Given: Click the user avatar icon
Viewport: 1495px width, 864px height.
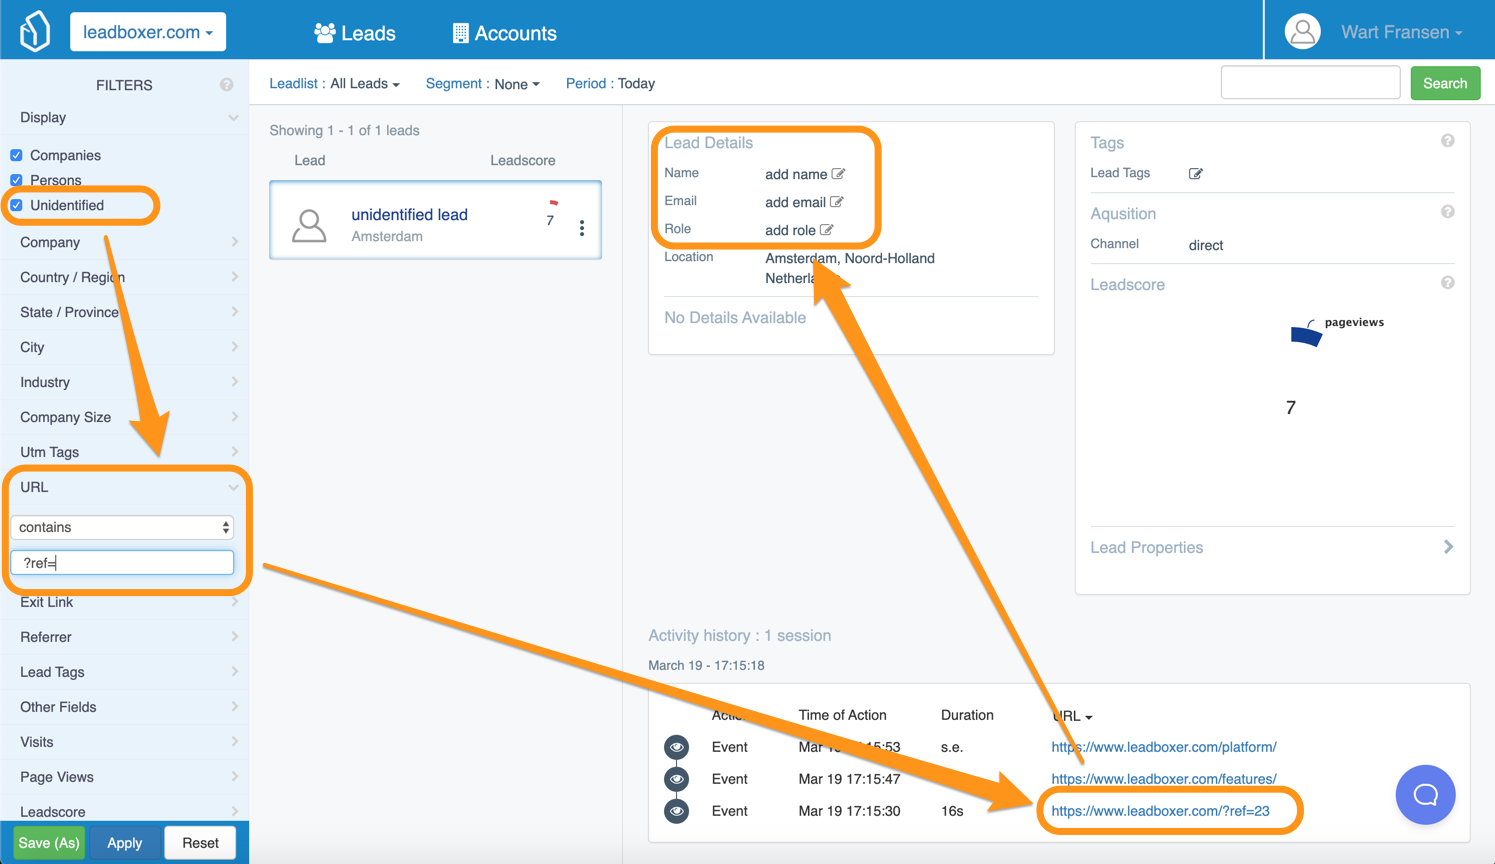Looking at the screenshot, I should (1302, 32).
